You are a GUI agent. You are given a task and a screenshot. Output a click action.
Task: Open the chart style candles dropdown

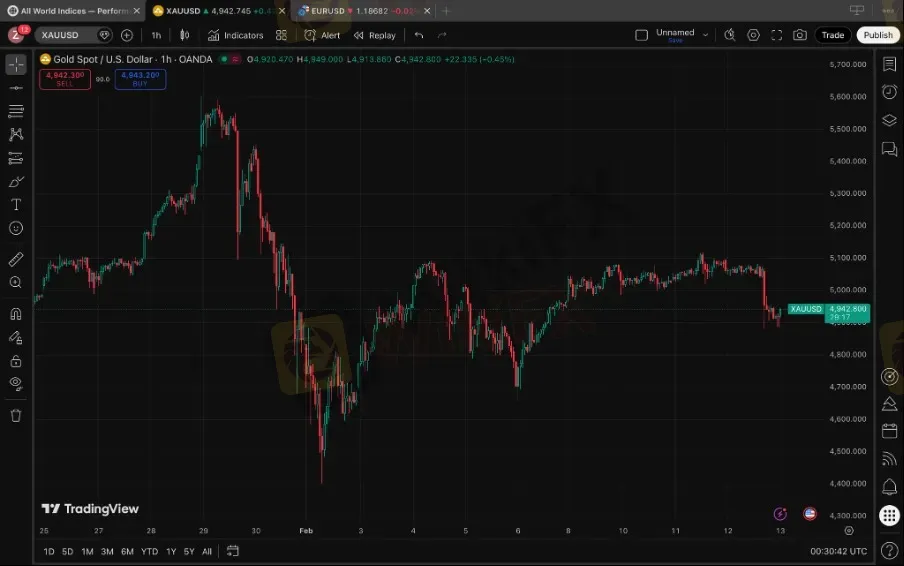(x=184, y=35)
